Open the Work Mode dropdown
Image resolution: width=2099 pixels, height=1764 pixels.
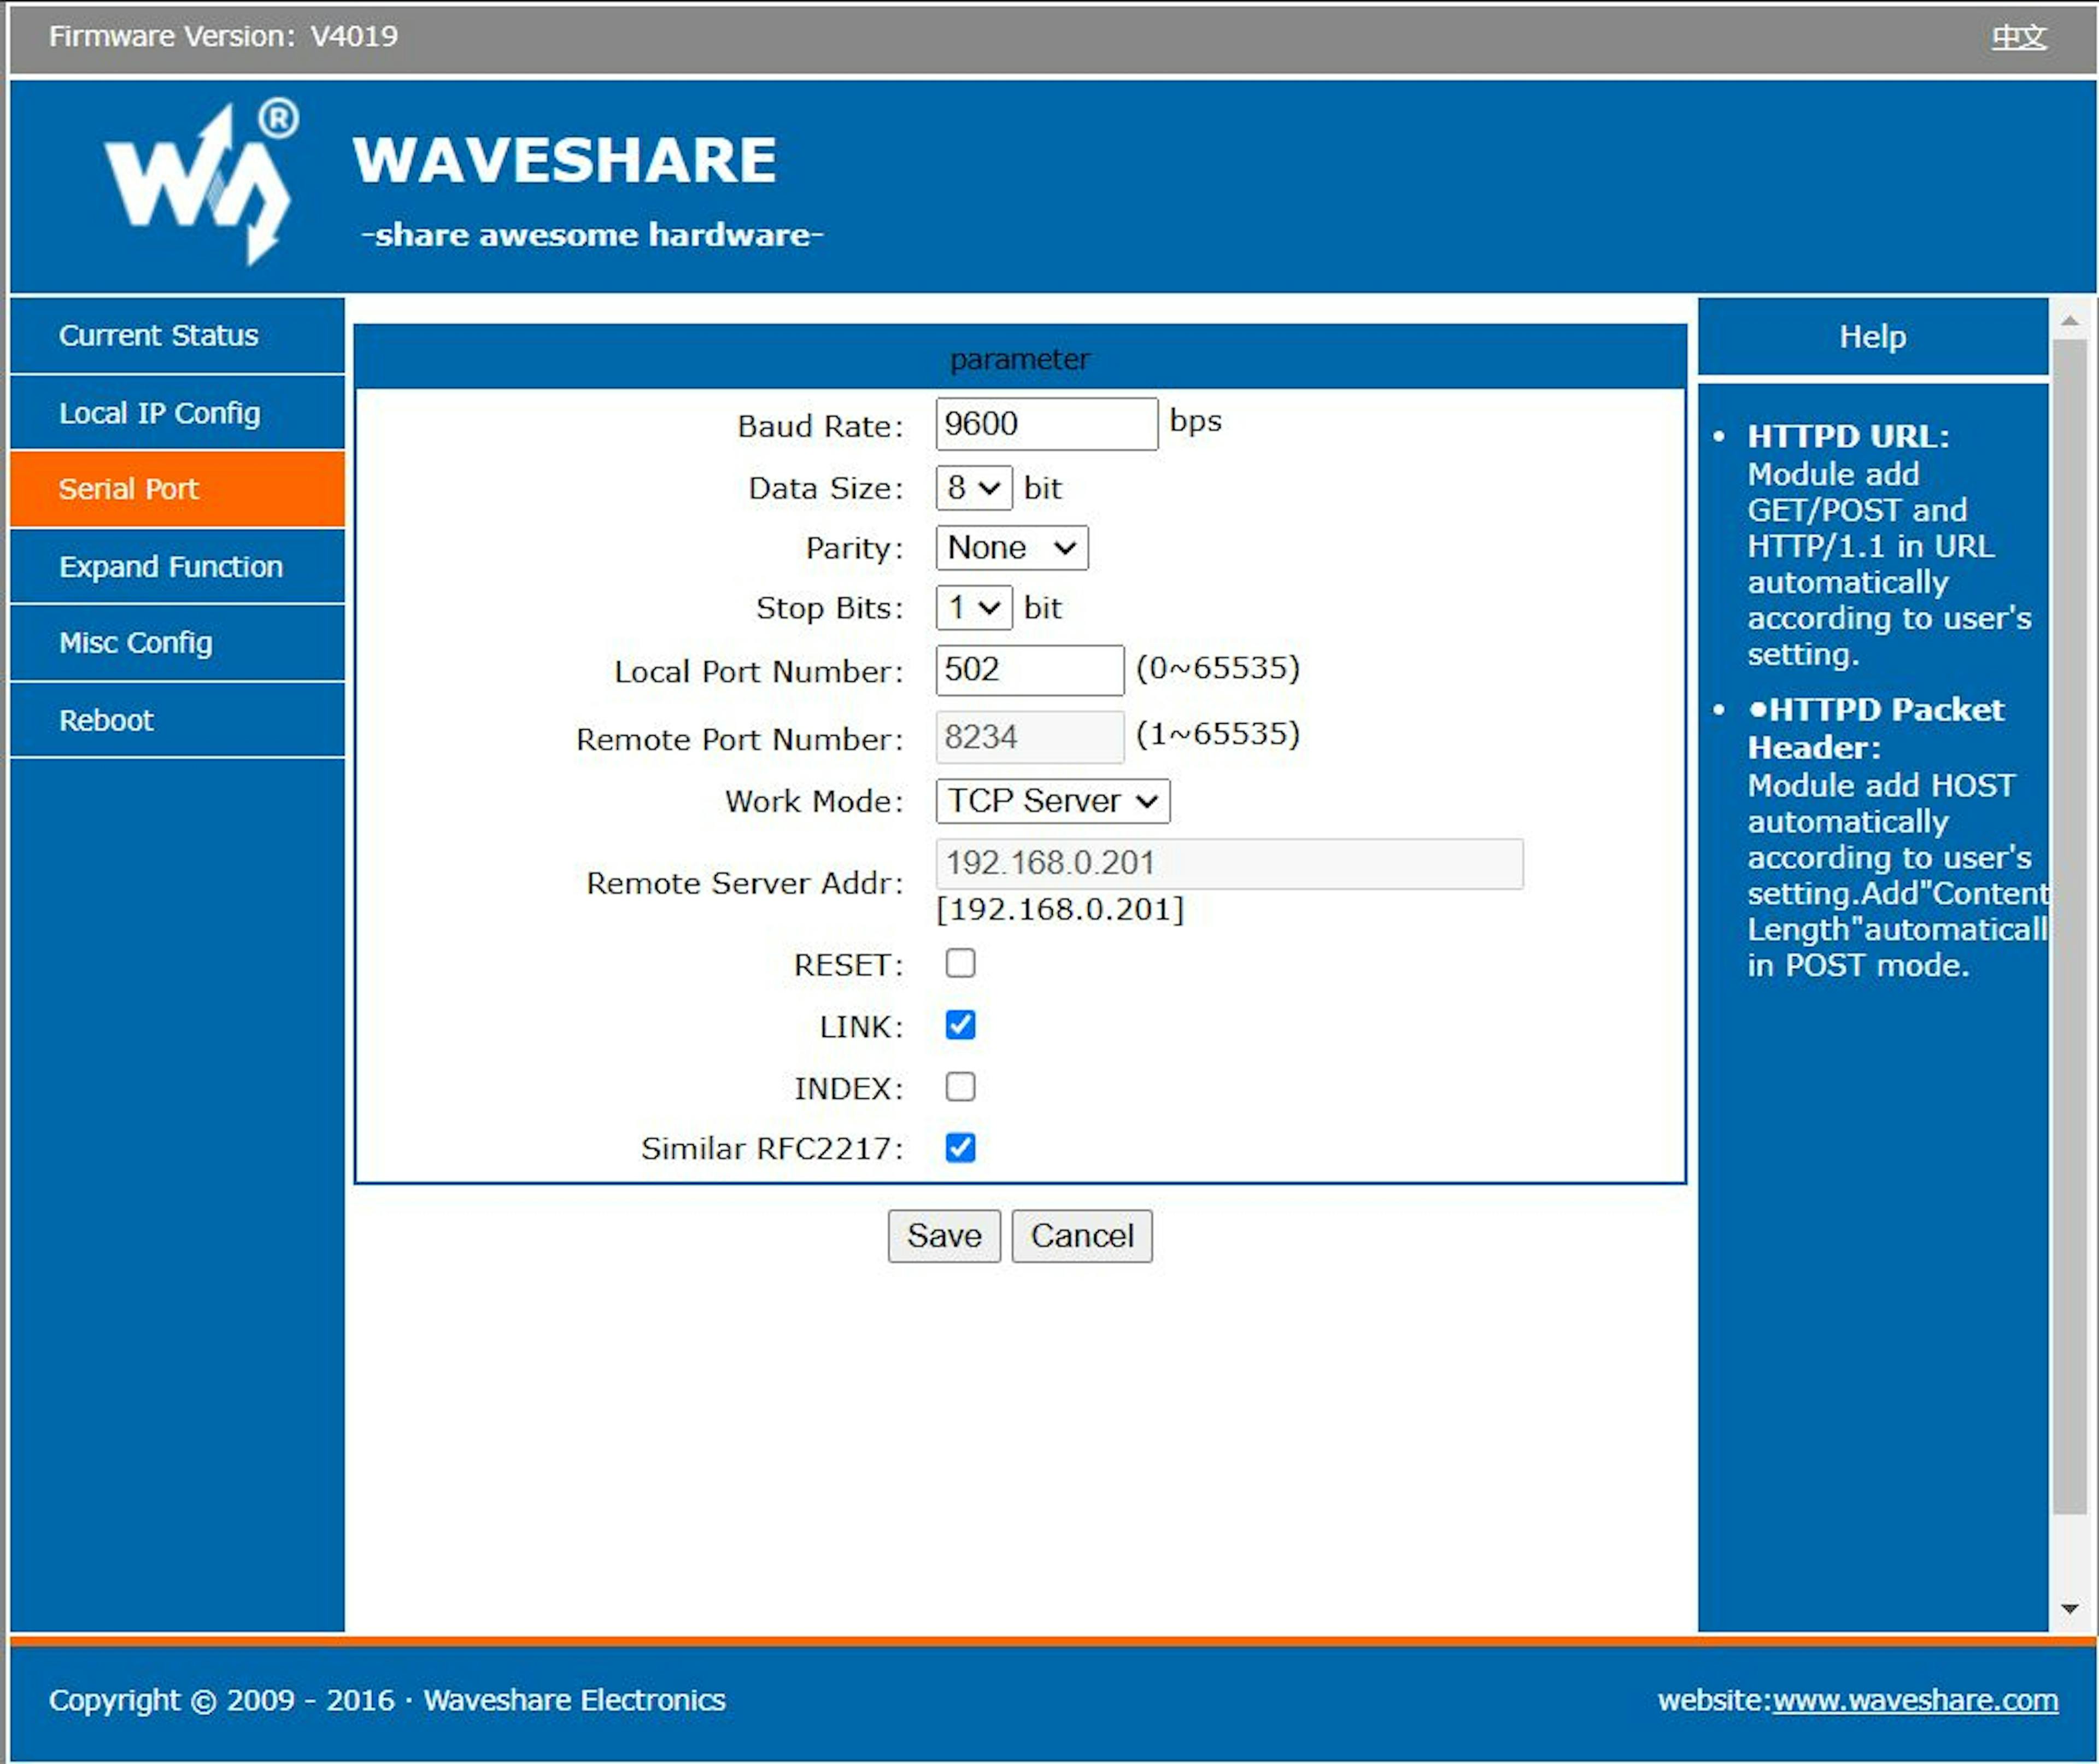coord(1052,801)
